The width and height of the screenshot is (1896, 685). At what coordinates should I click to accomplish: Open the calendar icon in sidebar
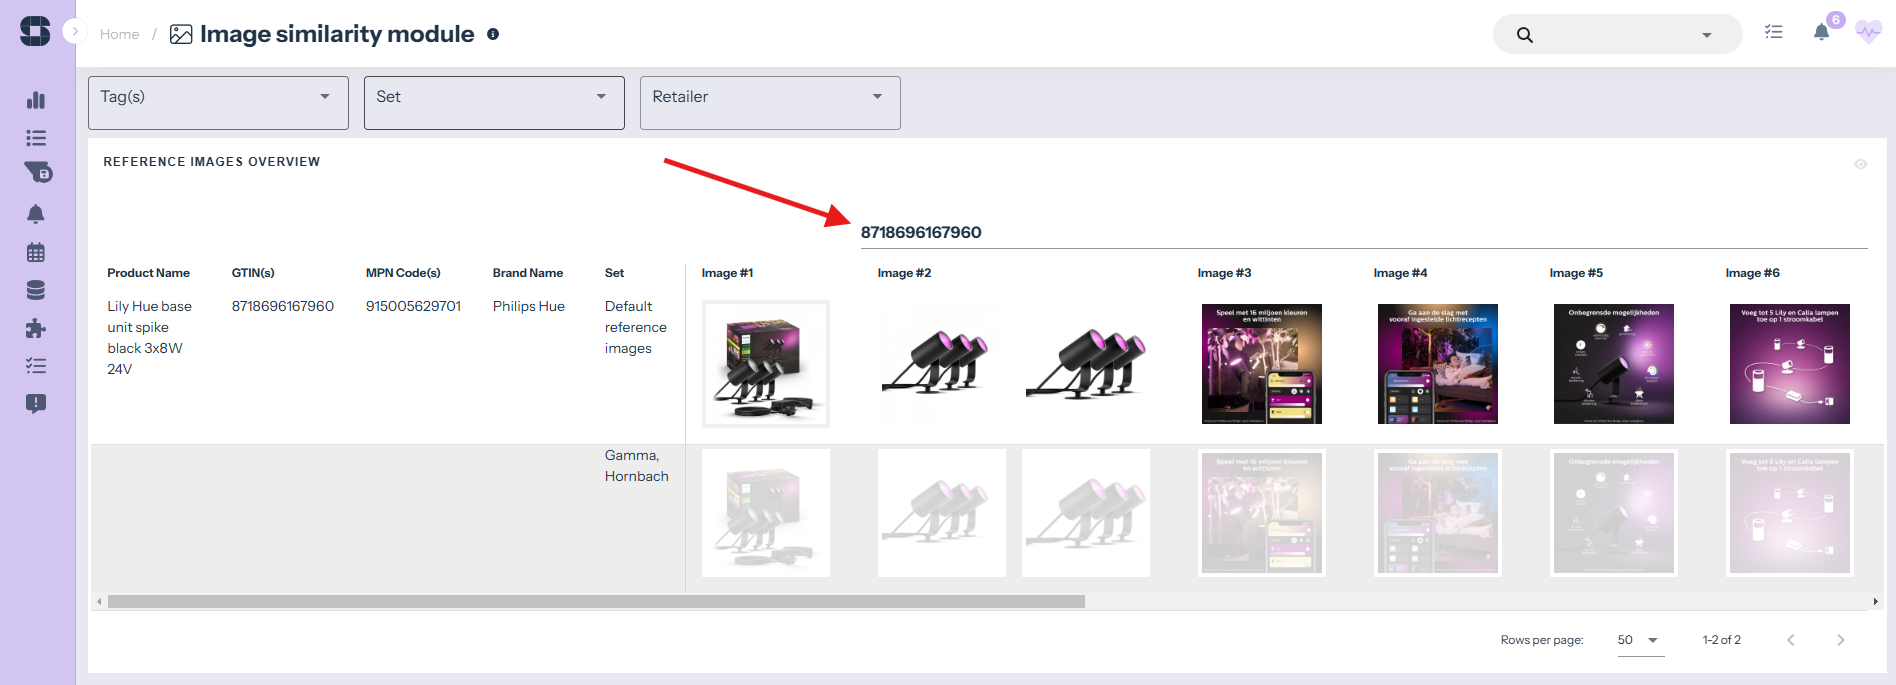36,253
